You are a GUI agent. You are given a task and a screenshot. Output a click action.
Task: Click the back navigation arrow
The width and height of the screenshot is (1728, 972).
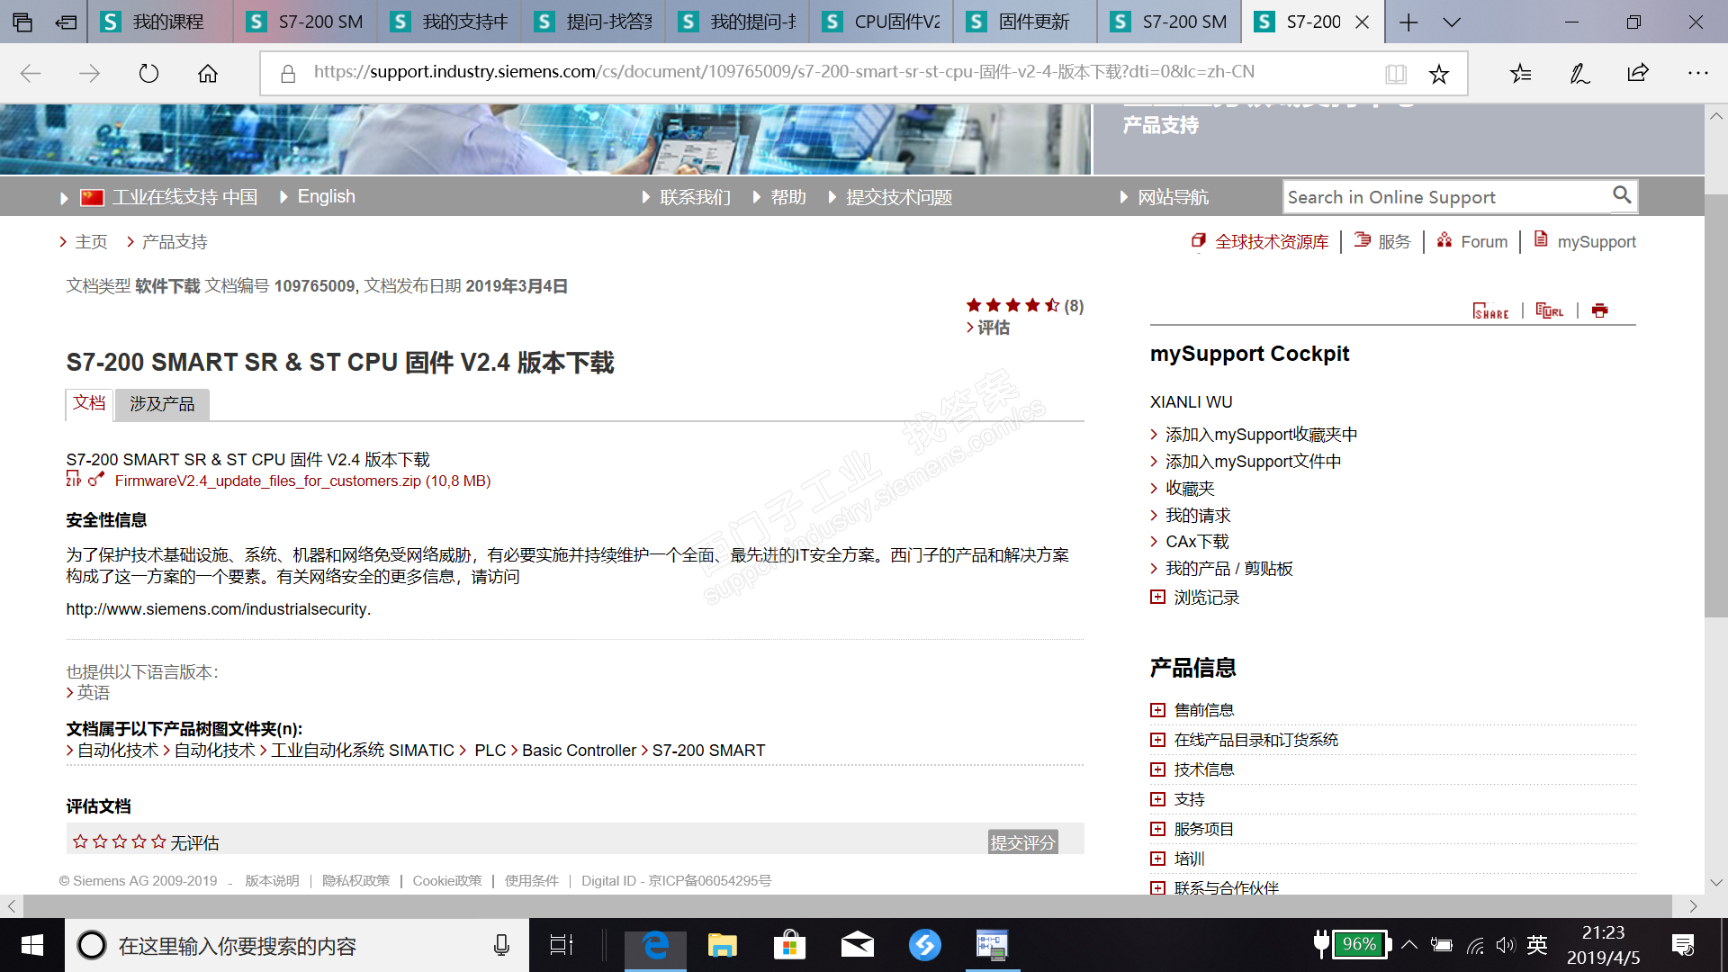(31, 73)
